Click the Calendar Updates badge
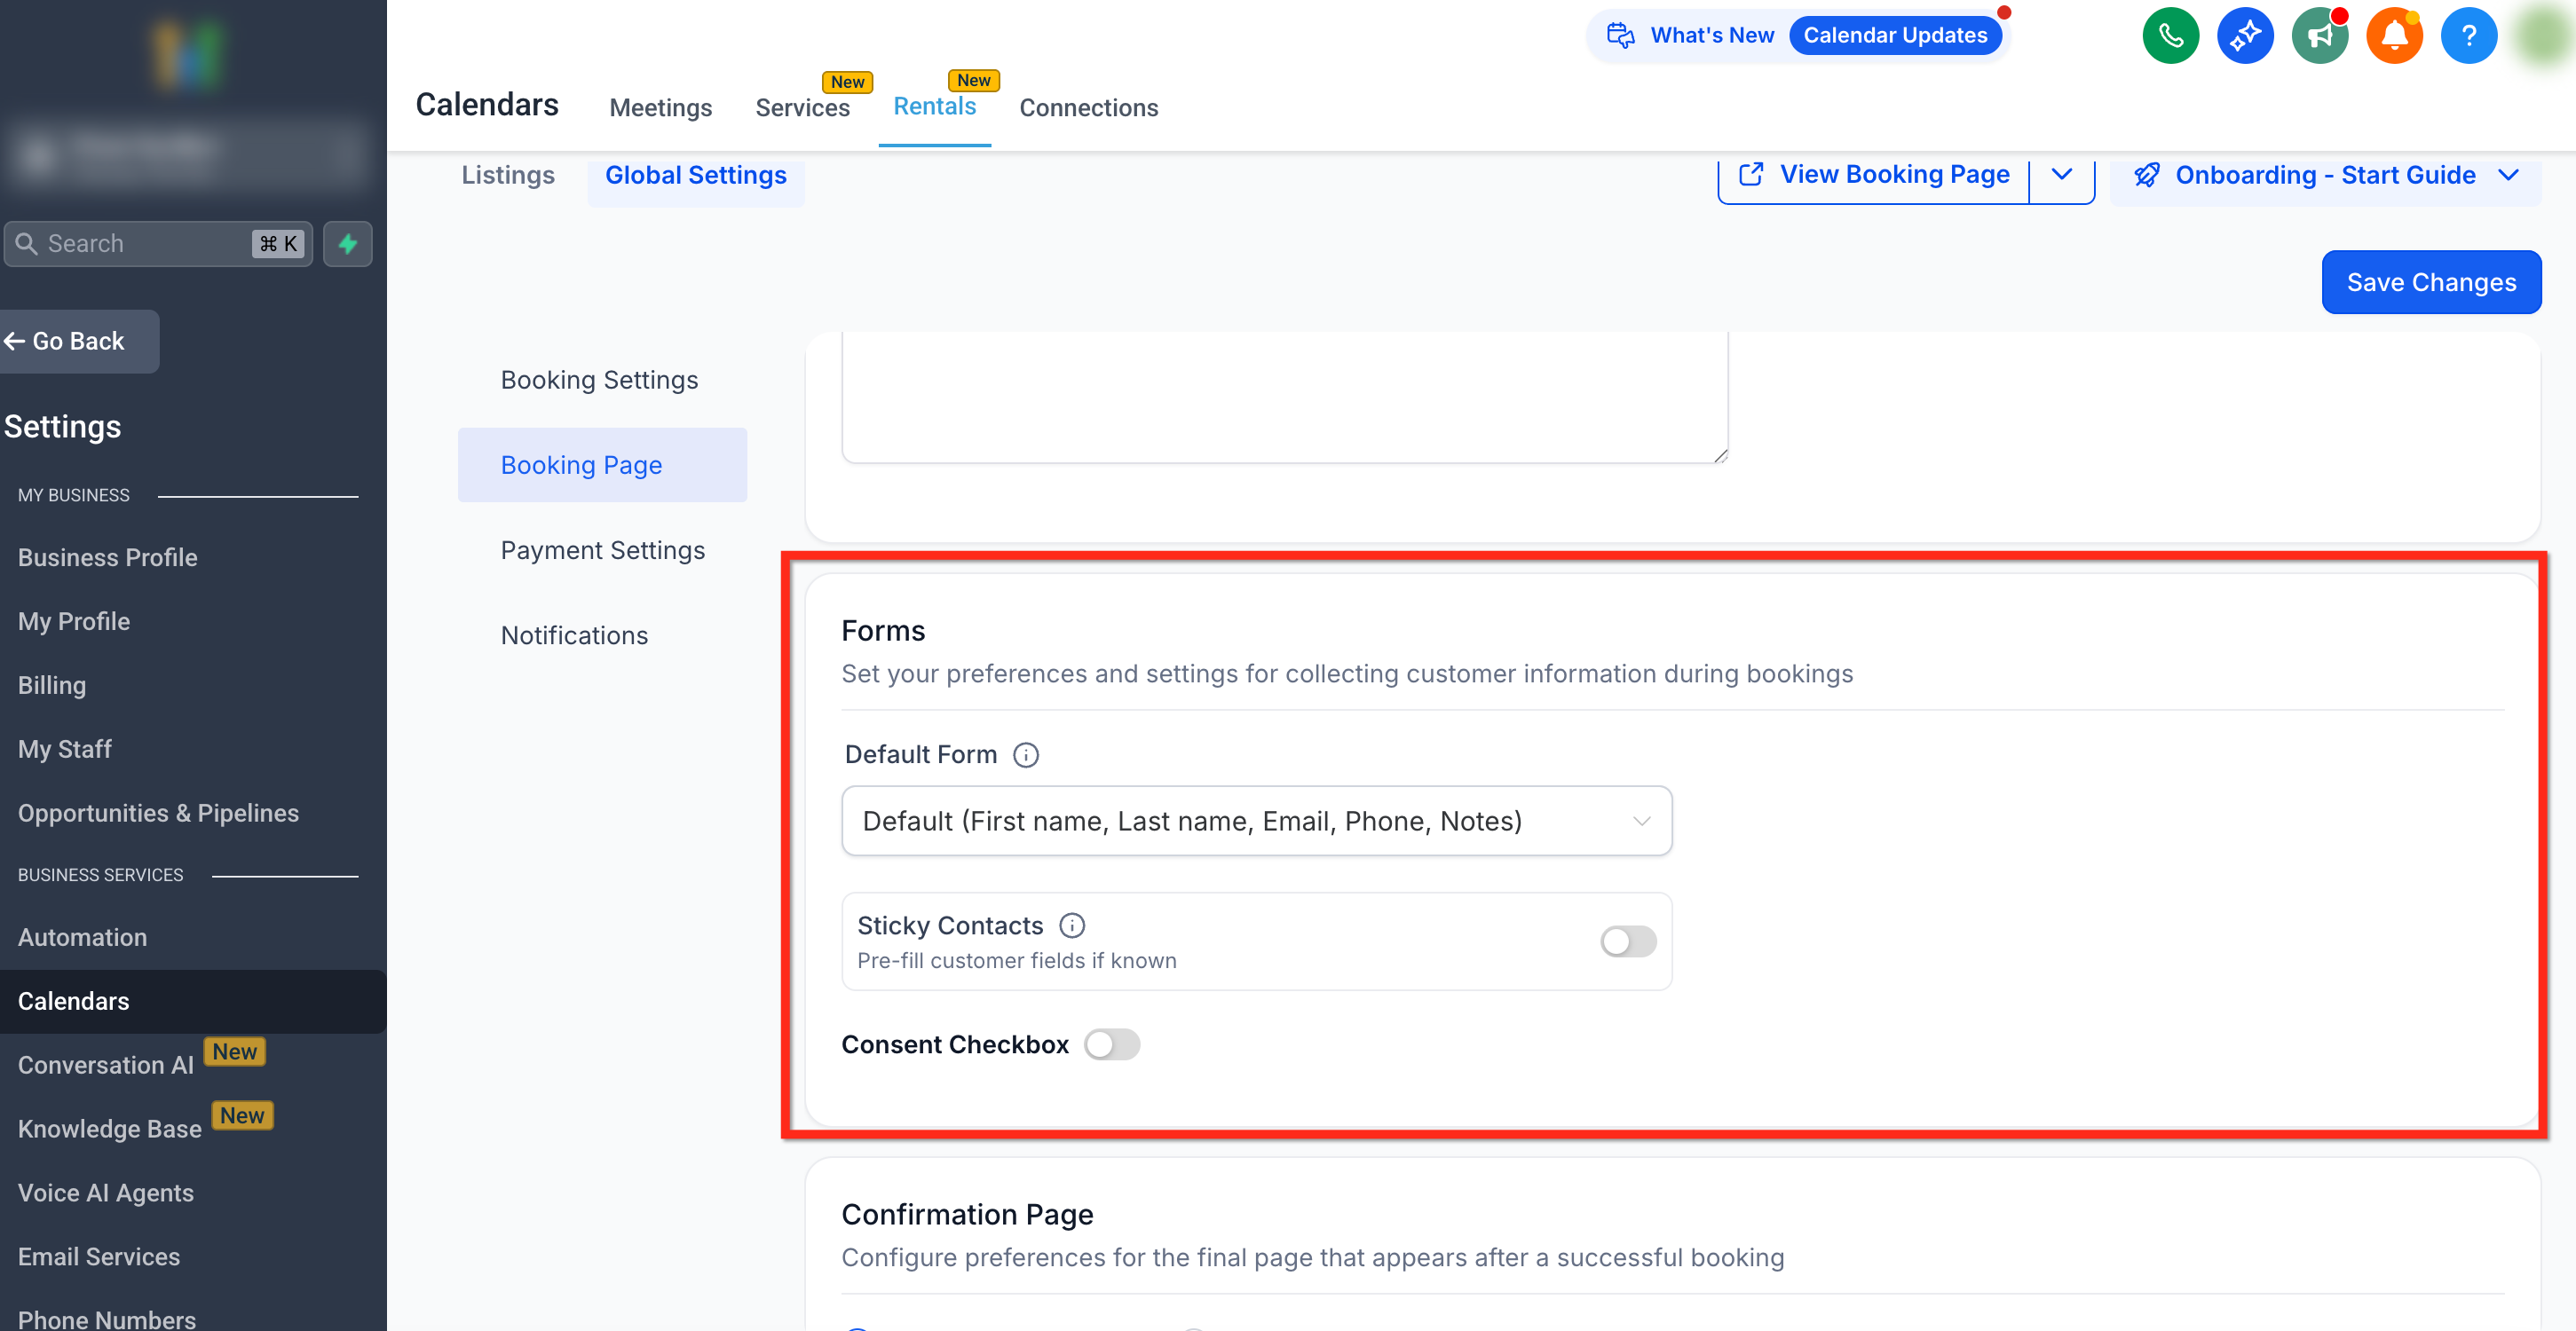This screenshot has width=2576, height=1331. tap(1894, 36)
